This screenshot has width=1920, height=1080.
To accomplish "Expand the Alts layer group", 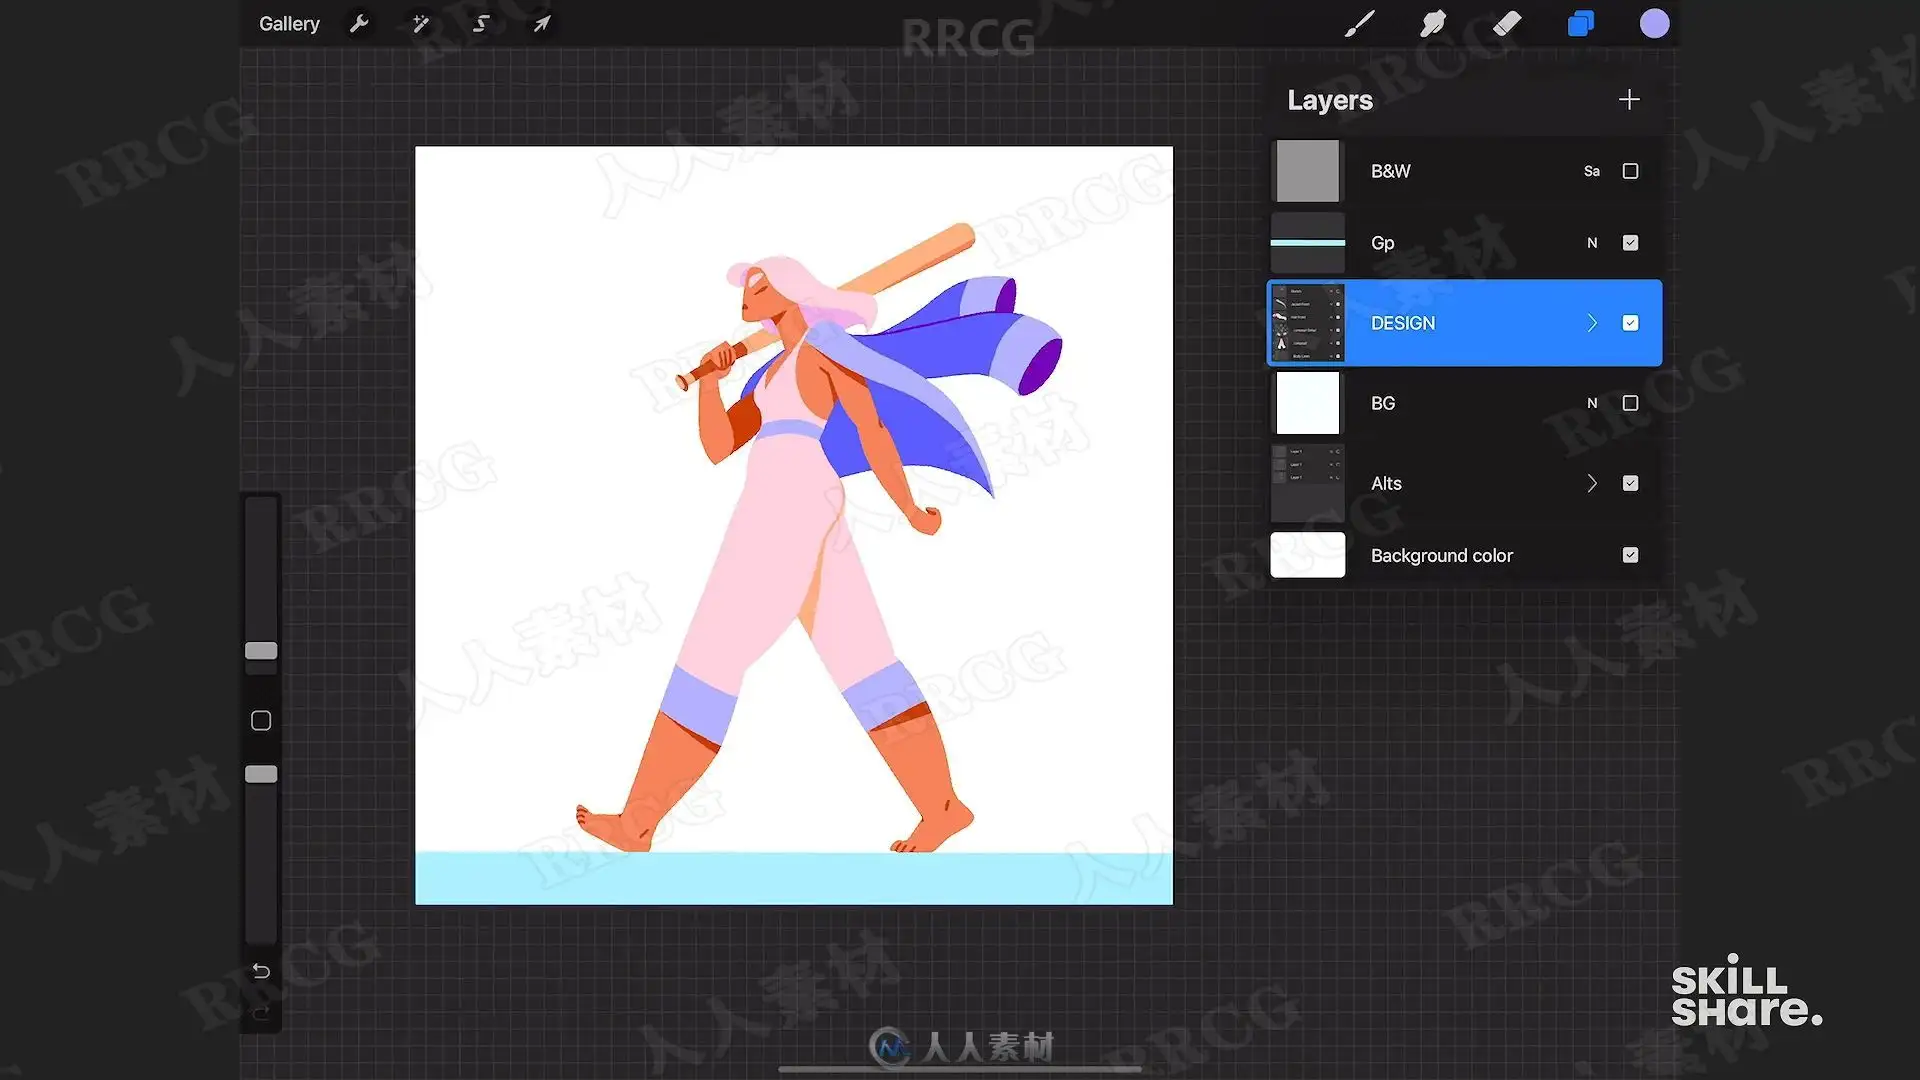I will [x=1592, y=483].
